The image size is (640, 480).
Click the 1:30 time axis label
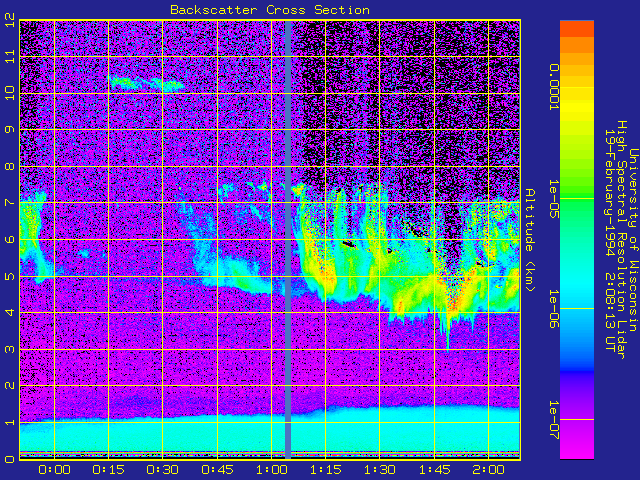(380, 470)
